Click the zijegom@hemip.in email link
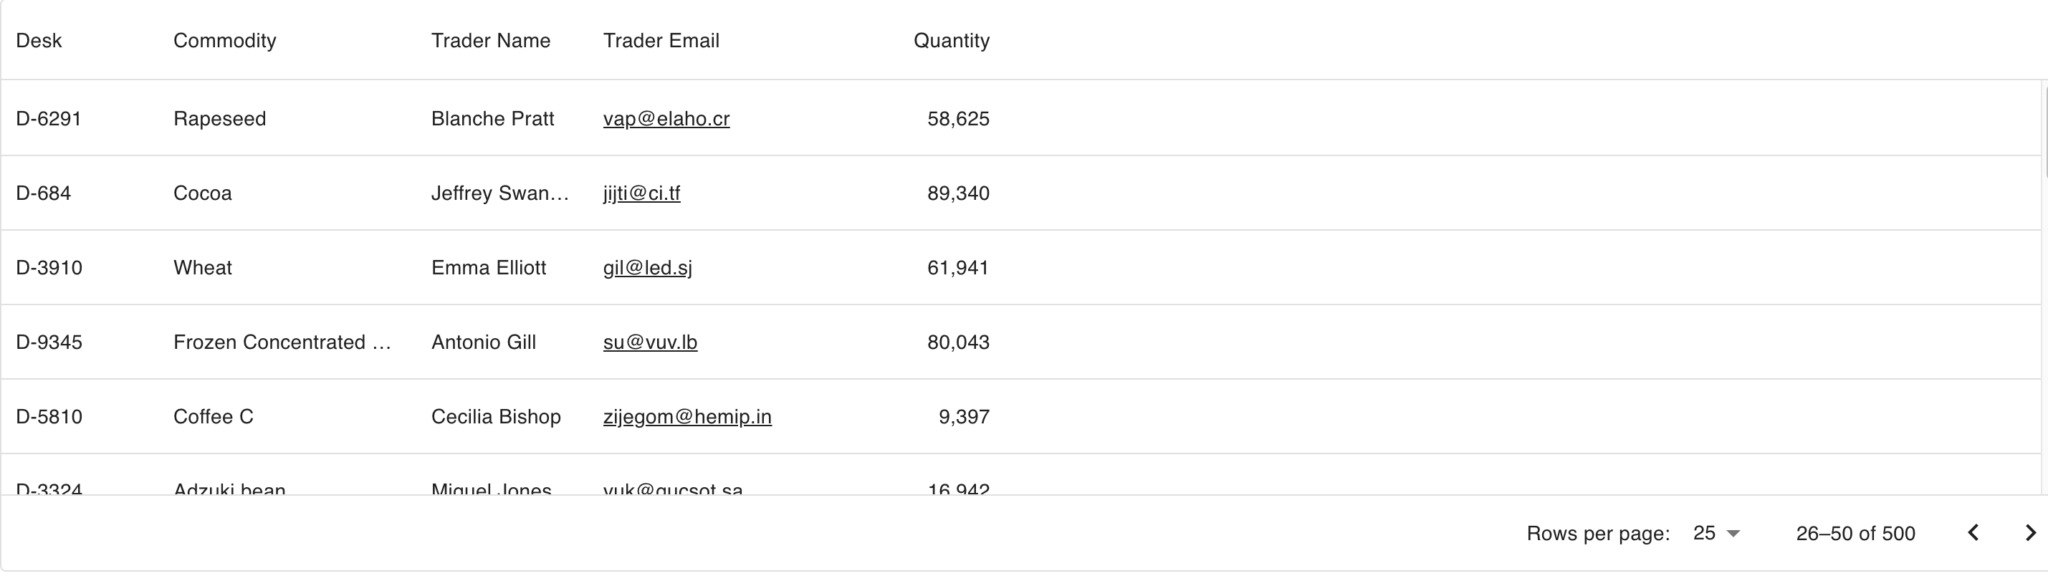2048x586 pixels. click(687, 417)
